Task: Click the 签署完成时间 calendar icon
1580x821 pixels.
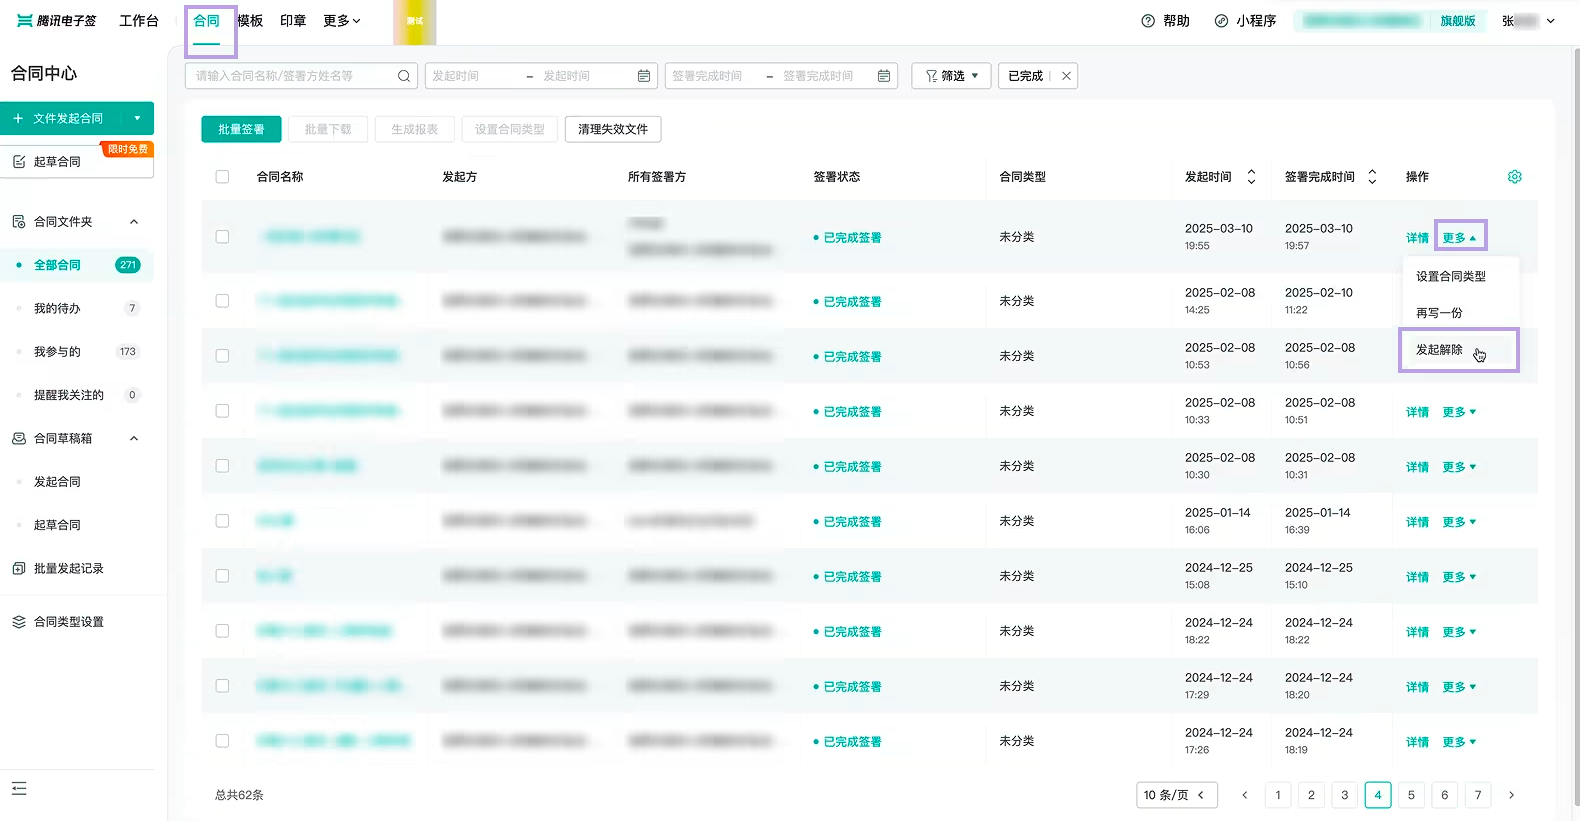Action: 884,76
